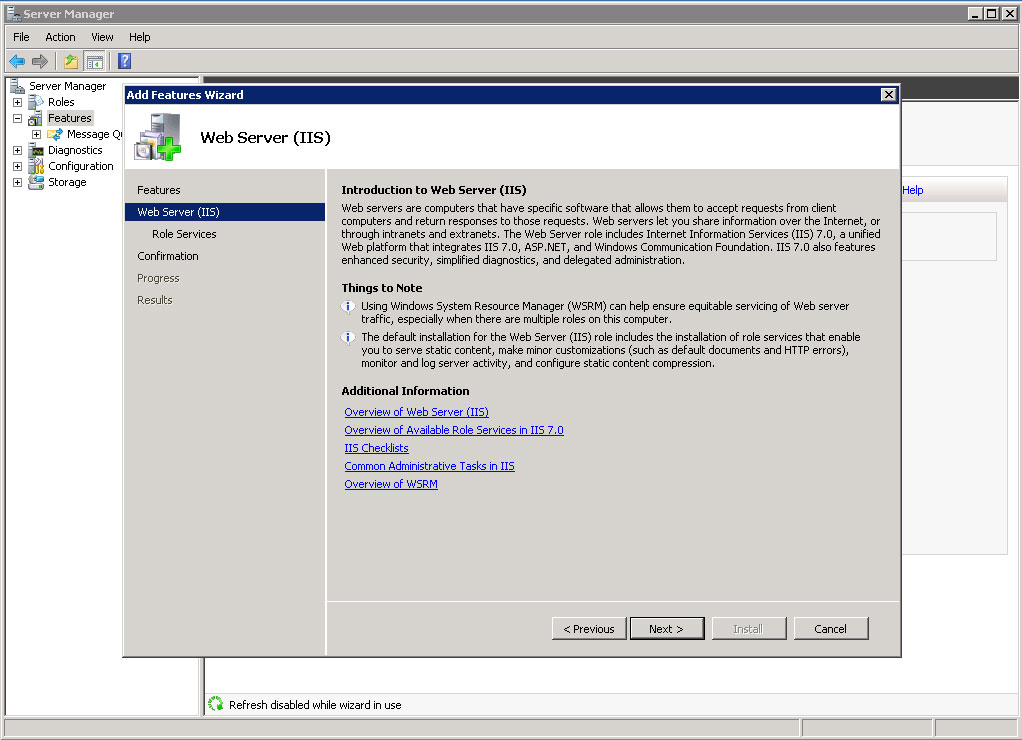
Task: Click the 'Things to Note' heading
Action: tap(382, 288)
